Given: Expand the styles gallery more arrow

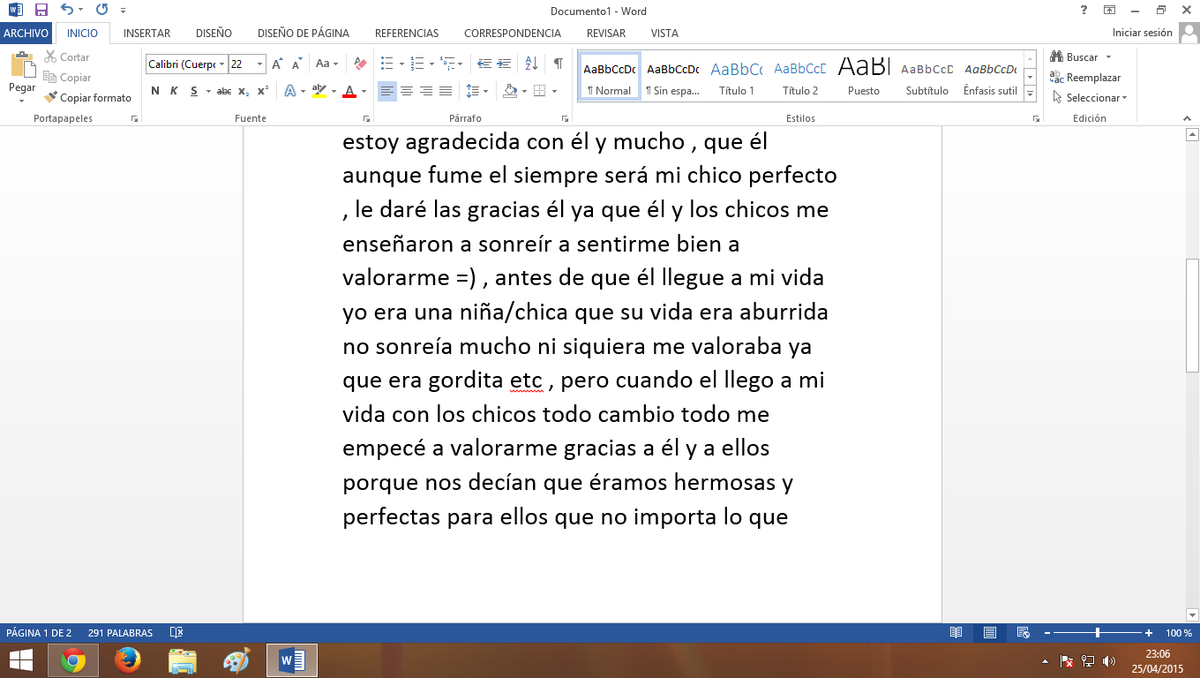Looking at the screenshot, I should pos(1030,94).
